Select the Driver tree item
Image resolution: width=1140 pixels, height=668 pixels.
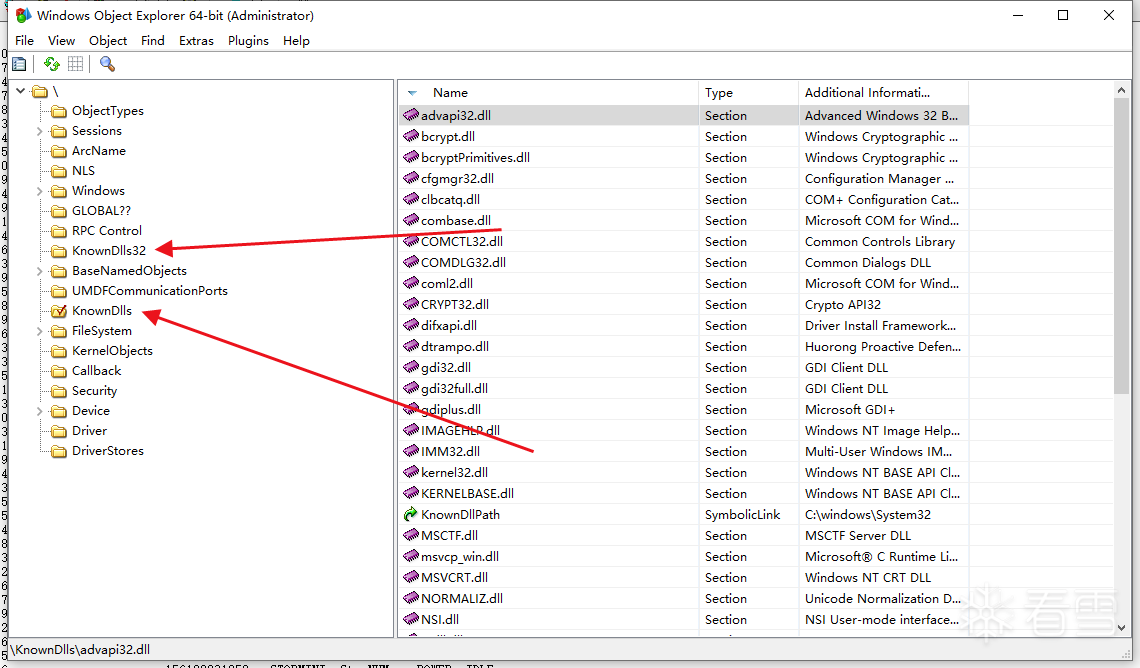[x=89, y=431]
